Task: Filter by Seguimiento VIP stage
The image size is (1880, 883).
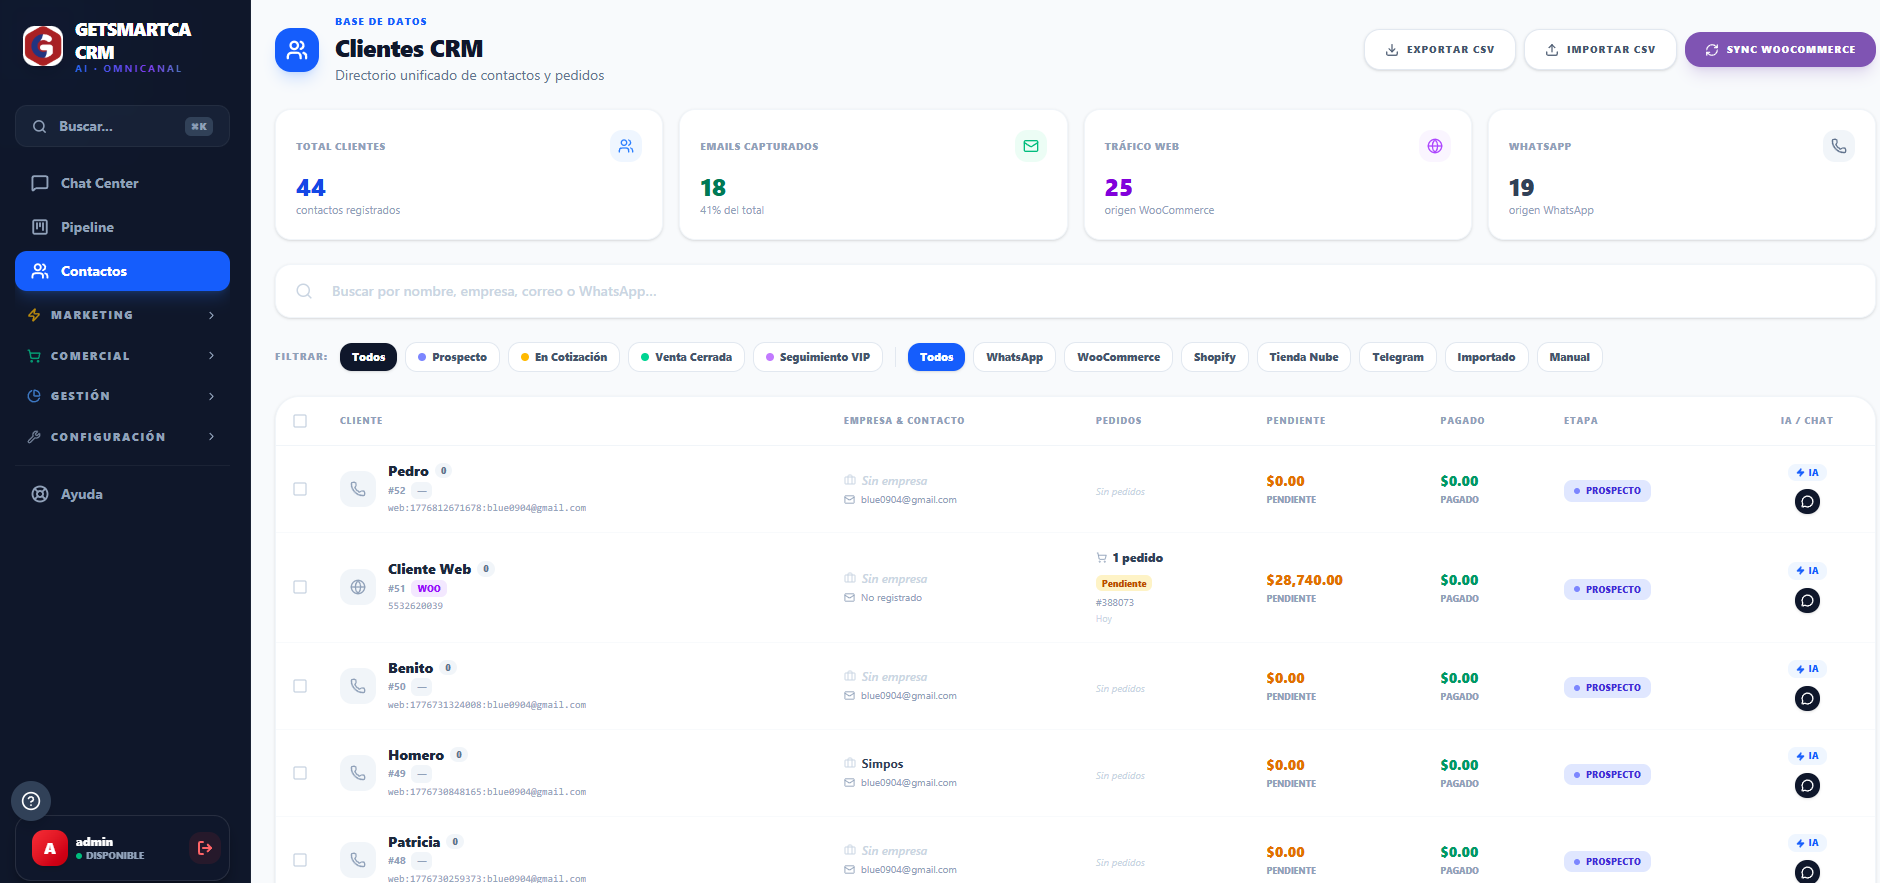Action: tap(818, 357)
